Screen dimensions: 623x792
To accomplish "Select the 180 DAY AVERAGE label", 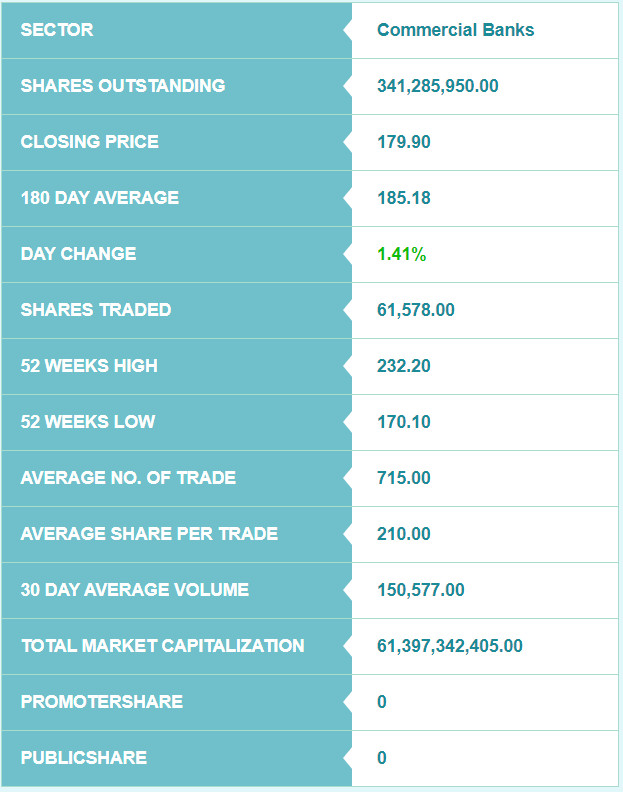I will (99, 198).
